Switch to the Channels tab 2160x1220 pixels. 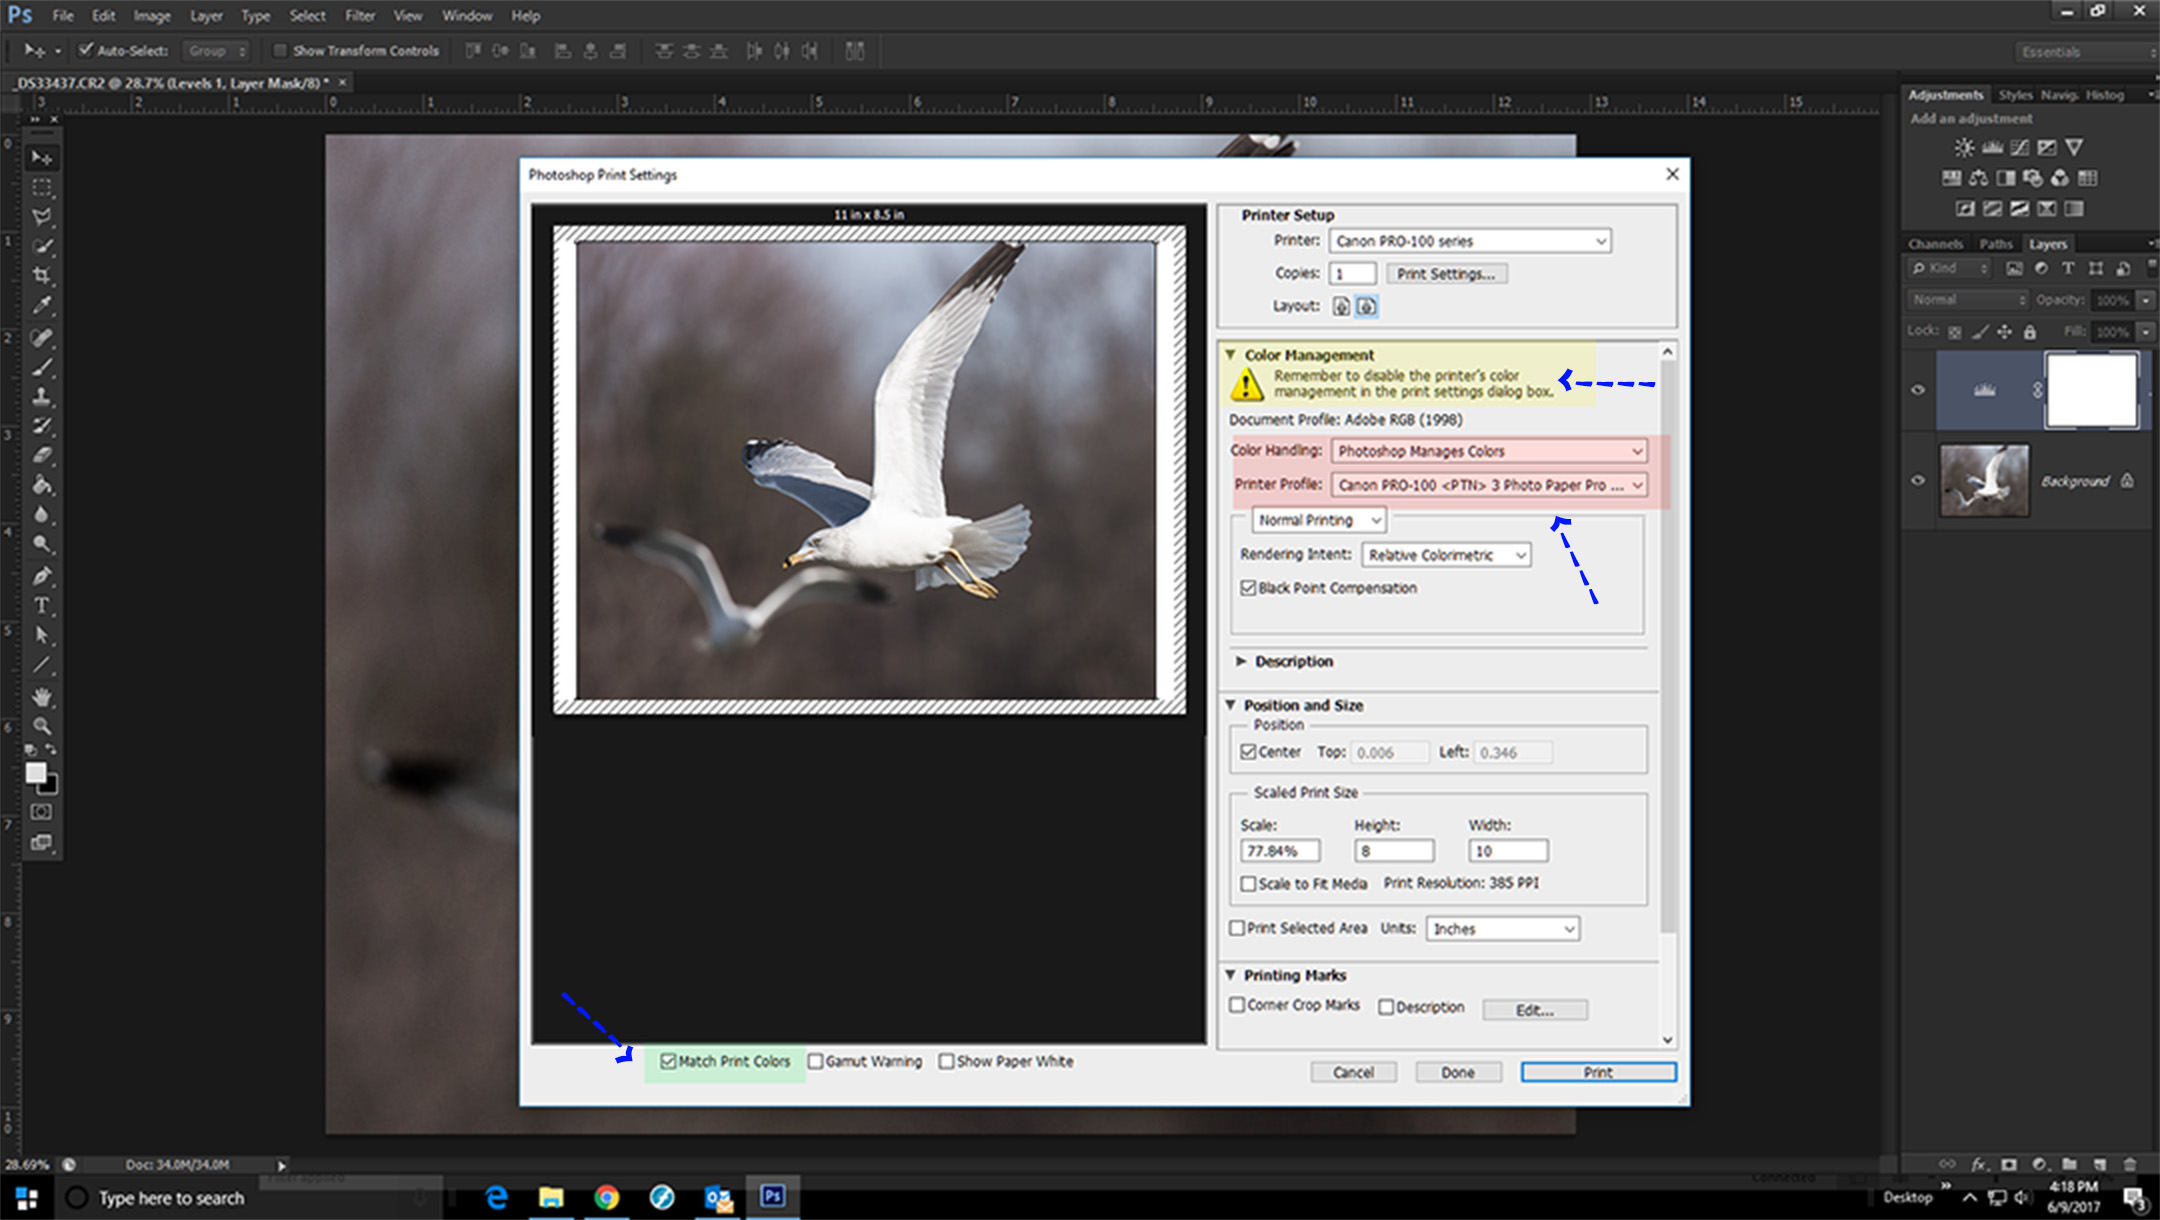pyautogui.click(x=1936, y=243)
